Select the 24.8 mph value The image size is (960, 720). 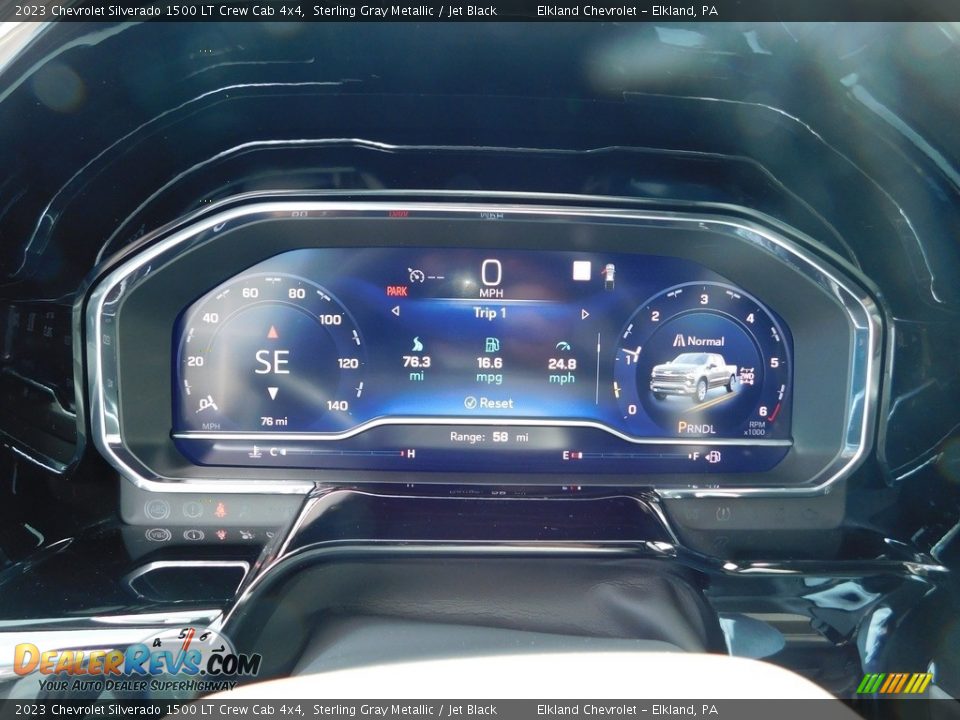click(x=562, y=371)
